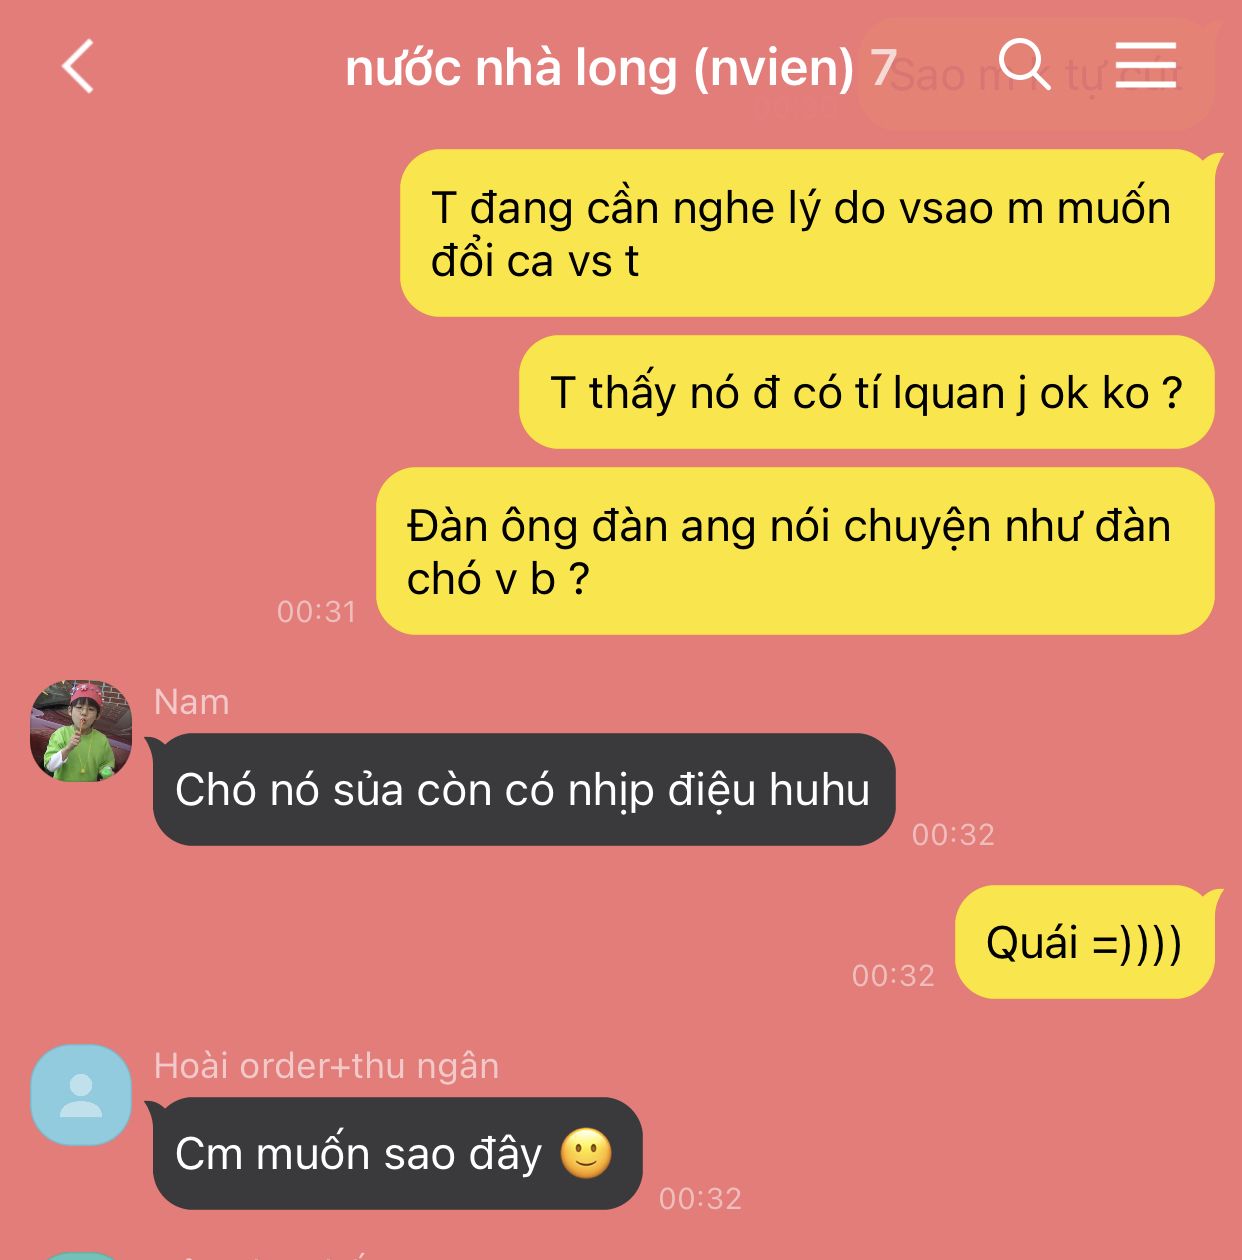Select the Quái =)))) message bubble
The width and height of the screenshot is (1242, 1260).
coord(1086,942)
